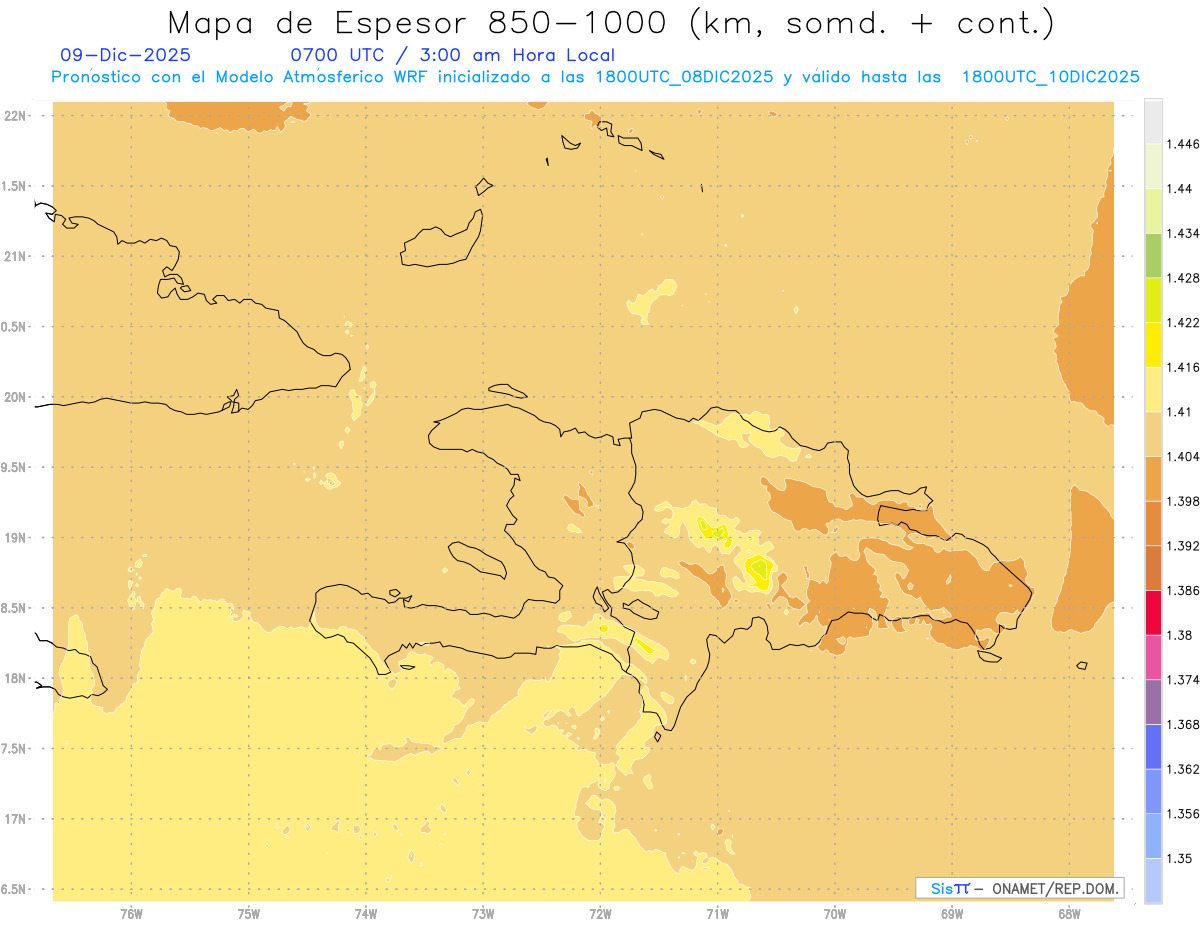Click the "18N" latitude label

16,679
